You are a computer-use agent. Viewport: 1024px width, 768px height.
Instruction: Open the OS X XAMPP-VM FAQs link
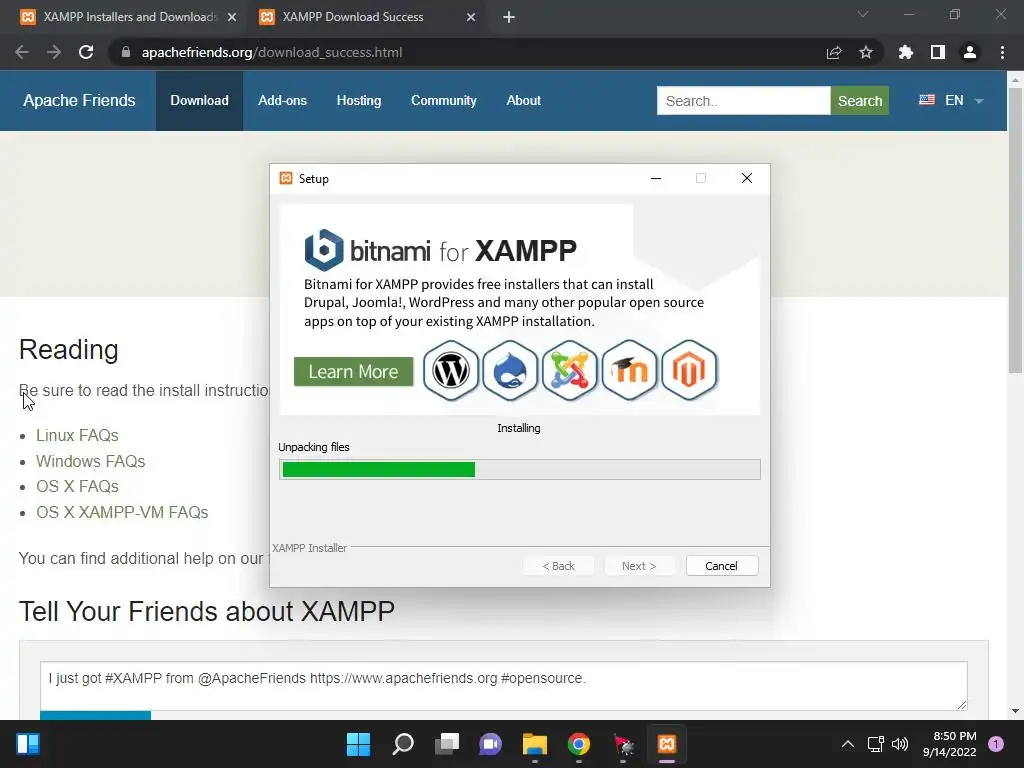tap(122, 512)
